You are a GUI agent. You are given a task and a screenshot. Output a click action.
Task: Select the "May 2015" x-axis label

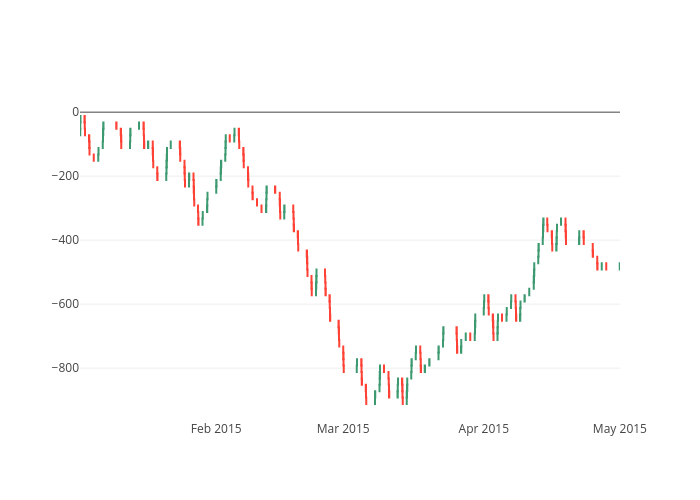[x=619, y=429]
